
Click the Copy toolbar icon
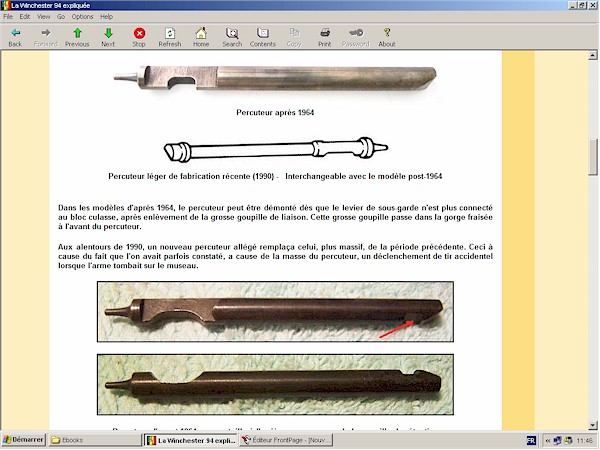click(x=294, y=37)
